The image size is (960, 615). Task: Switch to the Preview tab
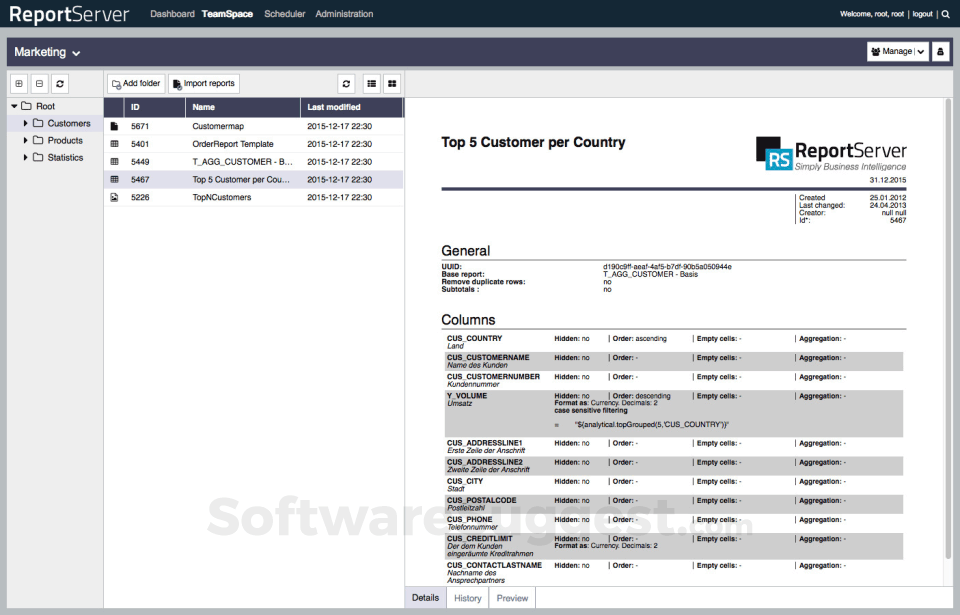coord(511,597)
